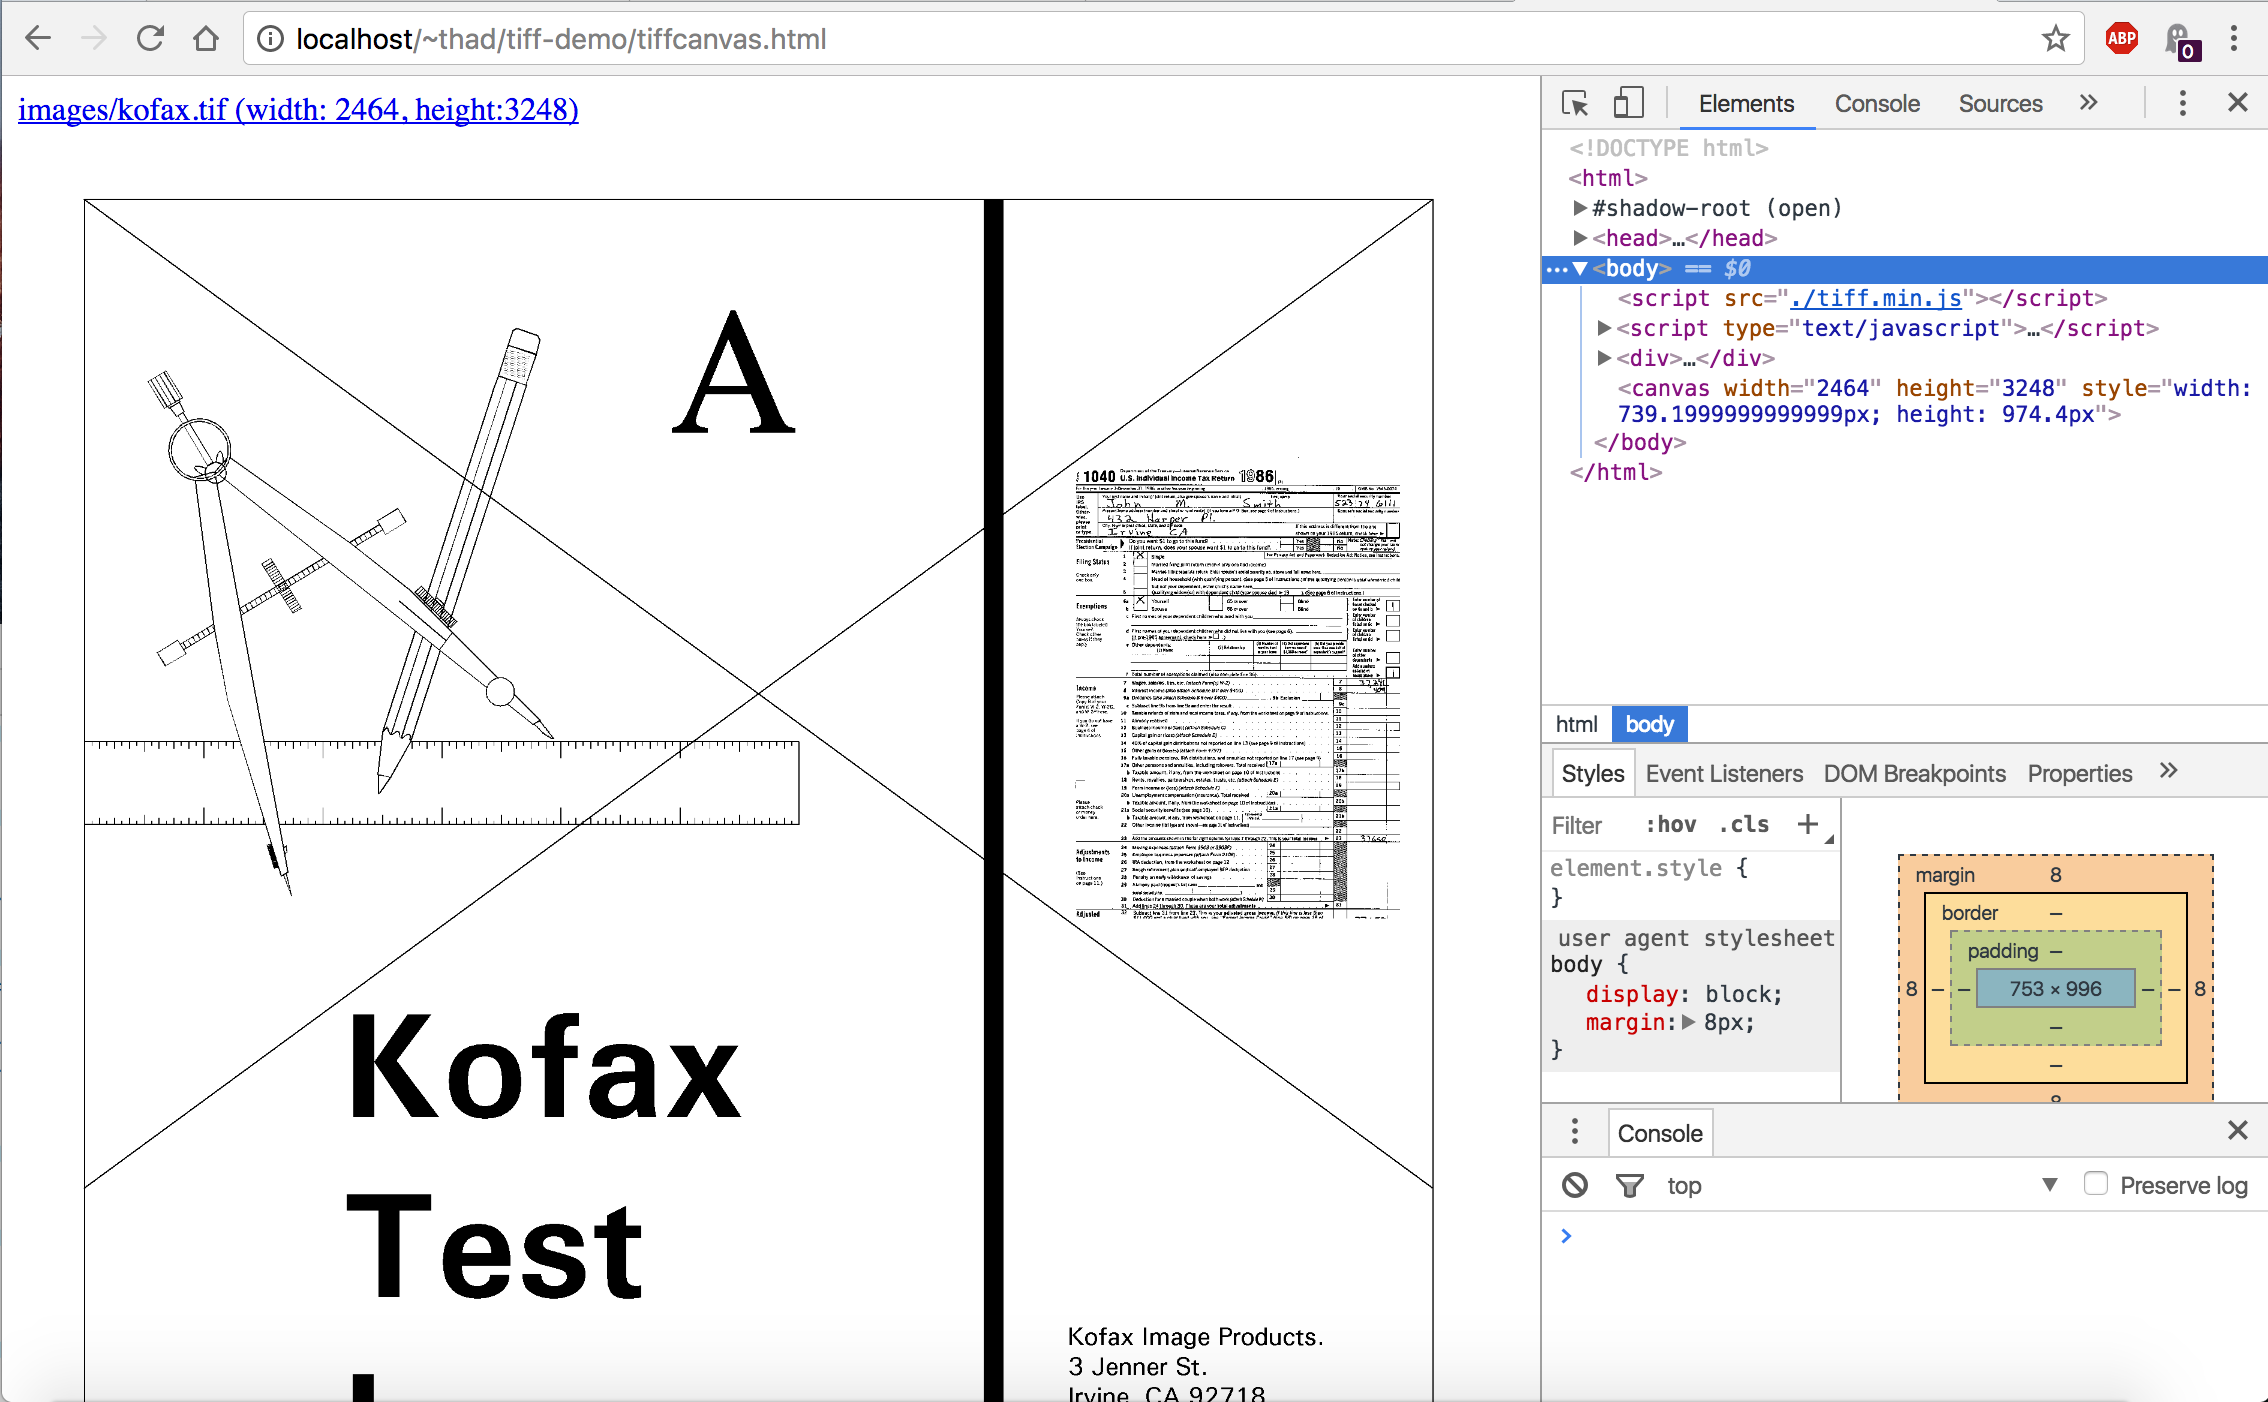The height and width of the screenshot is (1402, 2268).
Task: Activate the inspect element picker
Action: pos(1575,103)
